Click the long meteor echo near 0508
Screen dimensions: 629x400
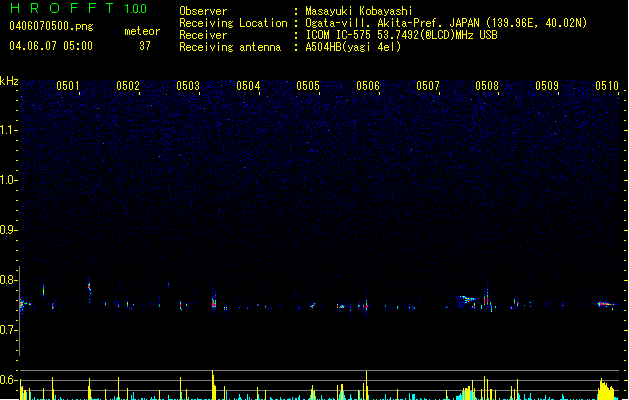(x=465, y=299)
